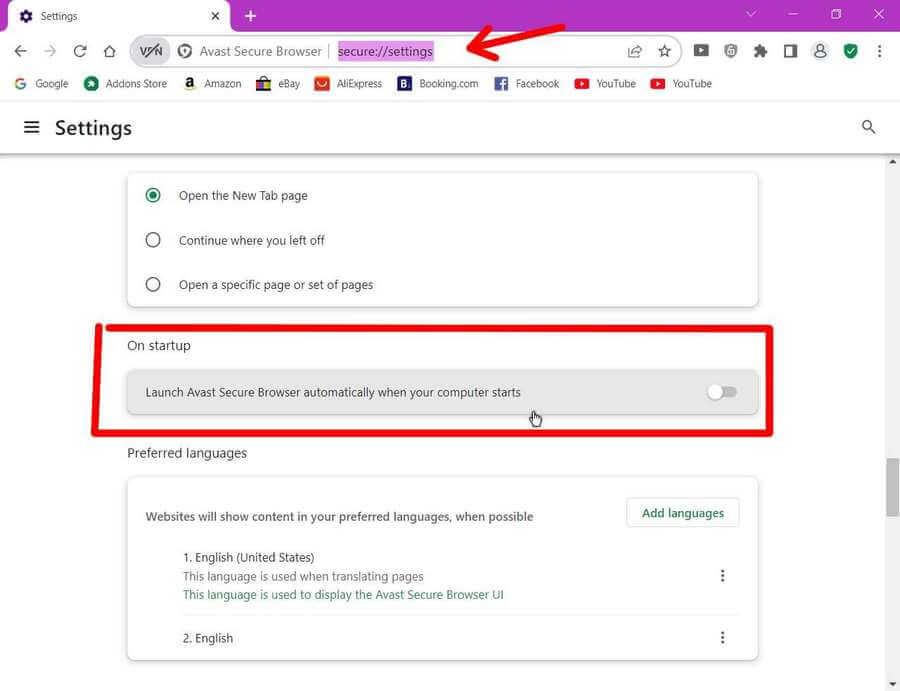Viewport: 900px width, 691px height.
Task: Click 'Preferred languages' heading
Action: pos(187,453)
